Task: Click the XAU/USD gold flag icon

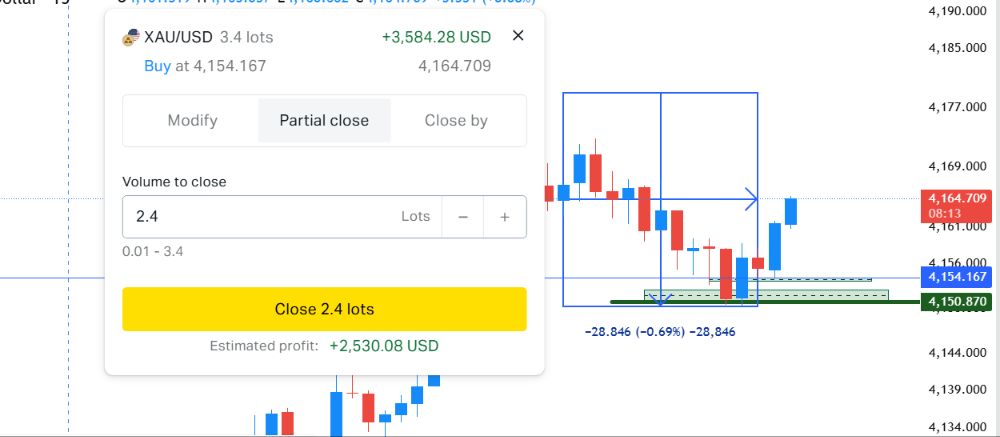Action: coord(131,38)
